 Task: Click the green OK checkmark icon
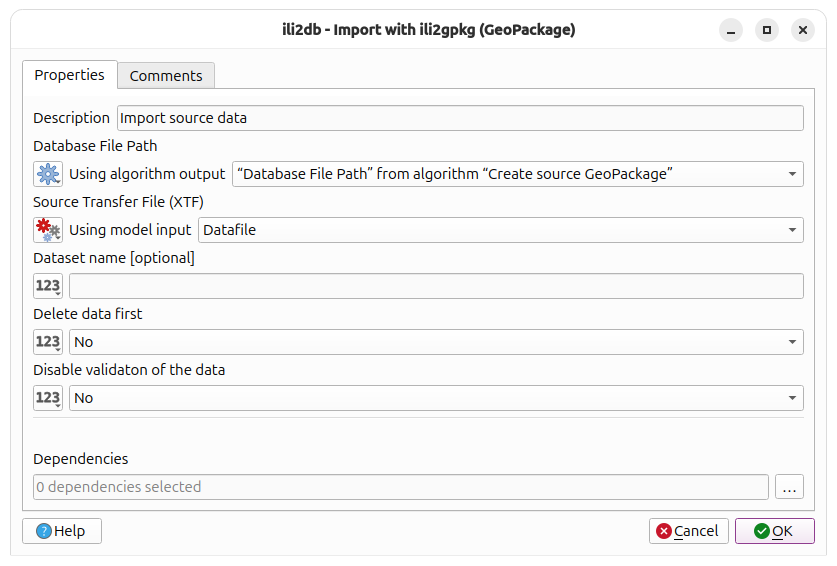[762, 531]
